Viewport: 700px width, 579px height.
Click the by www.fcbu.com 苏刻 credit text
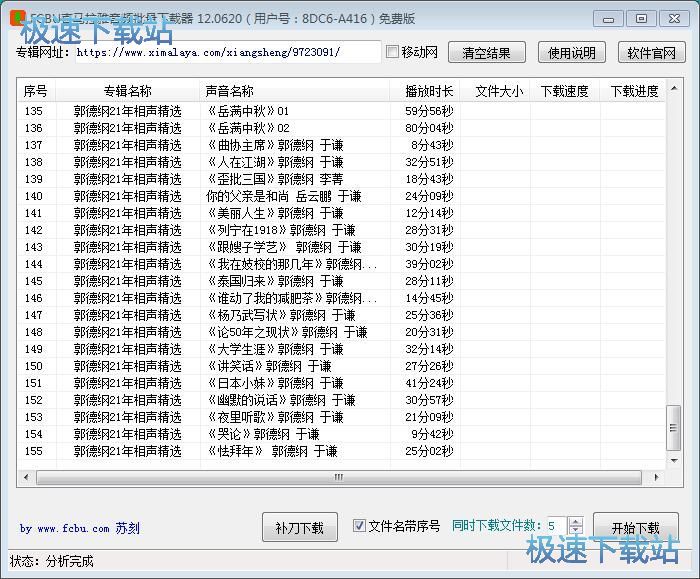click(x=79, y=528)
